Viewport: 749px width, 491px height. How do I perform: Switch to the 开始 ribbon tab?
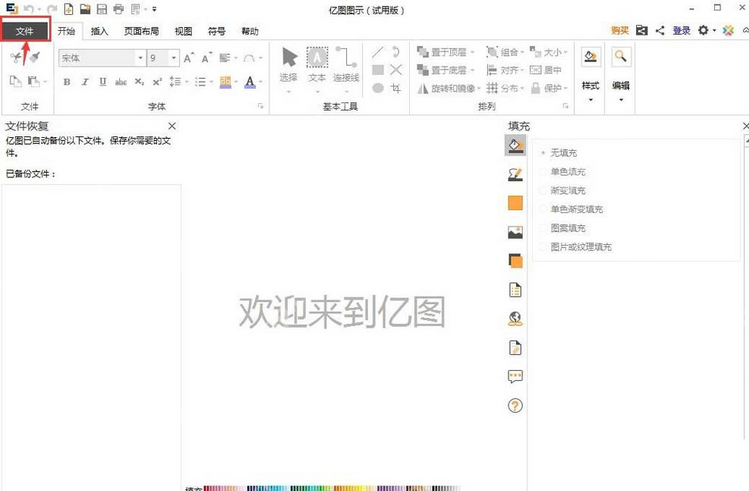click(x=66, y=32)
